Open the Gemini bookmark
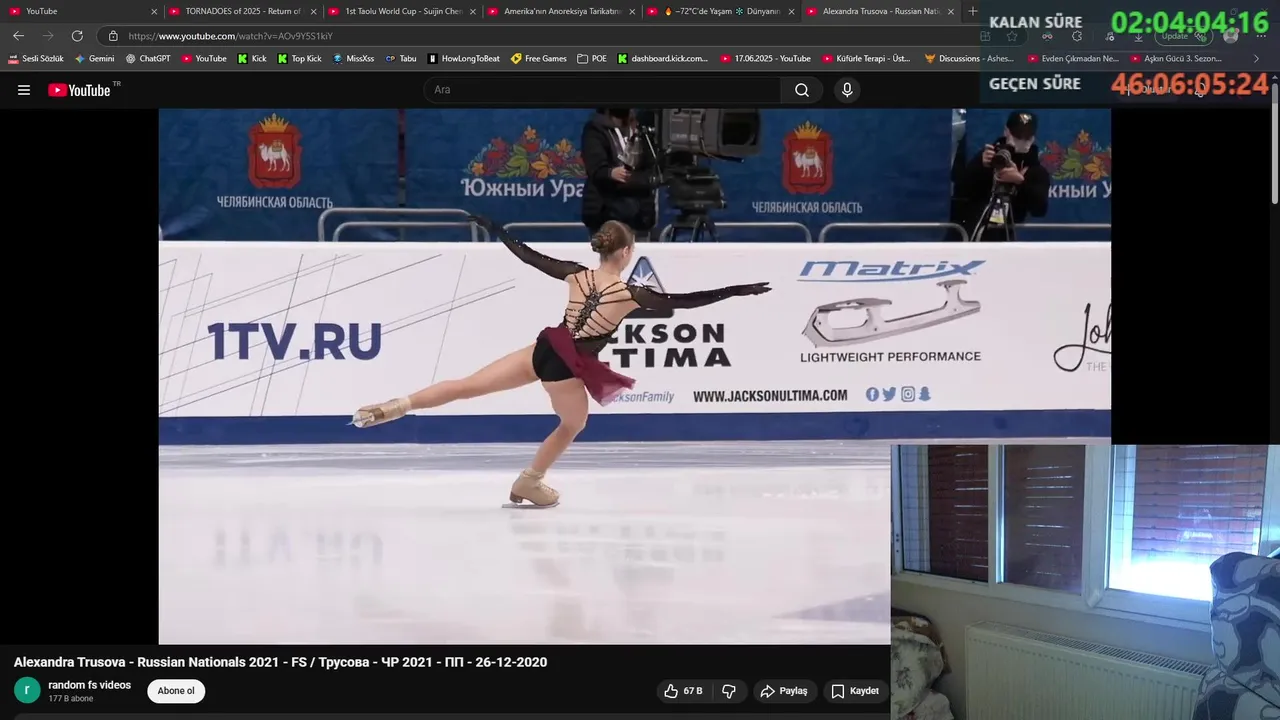This screenshot has height=720, width=1280. [x=94, y=58]
